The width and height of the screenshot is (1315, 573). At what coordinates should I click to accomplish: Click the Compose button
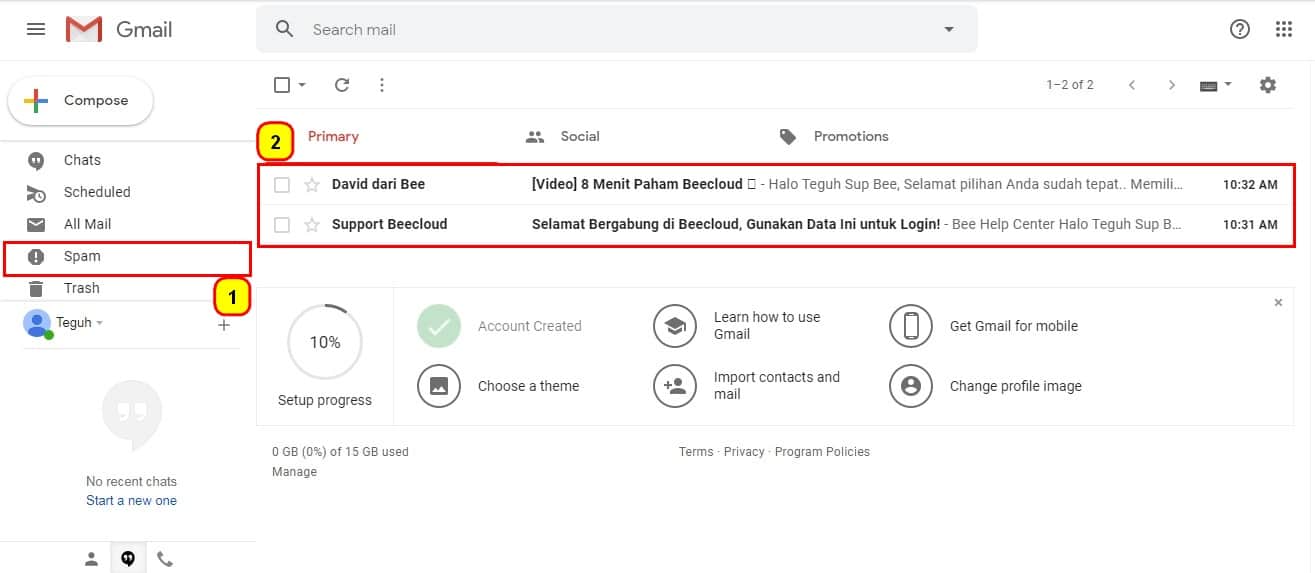point(80,101)
